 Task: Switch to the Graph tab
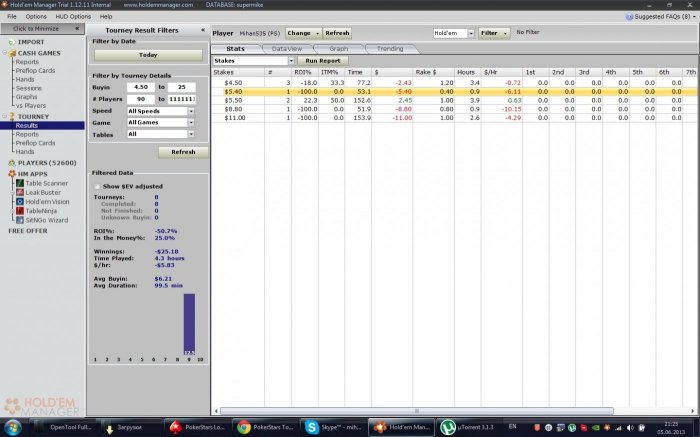pos(338,48)
